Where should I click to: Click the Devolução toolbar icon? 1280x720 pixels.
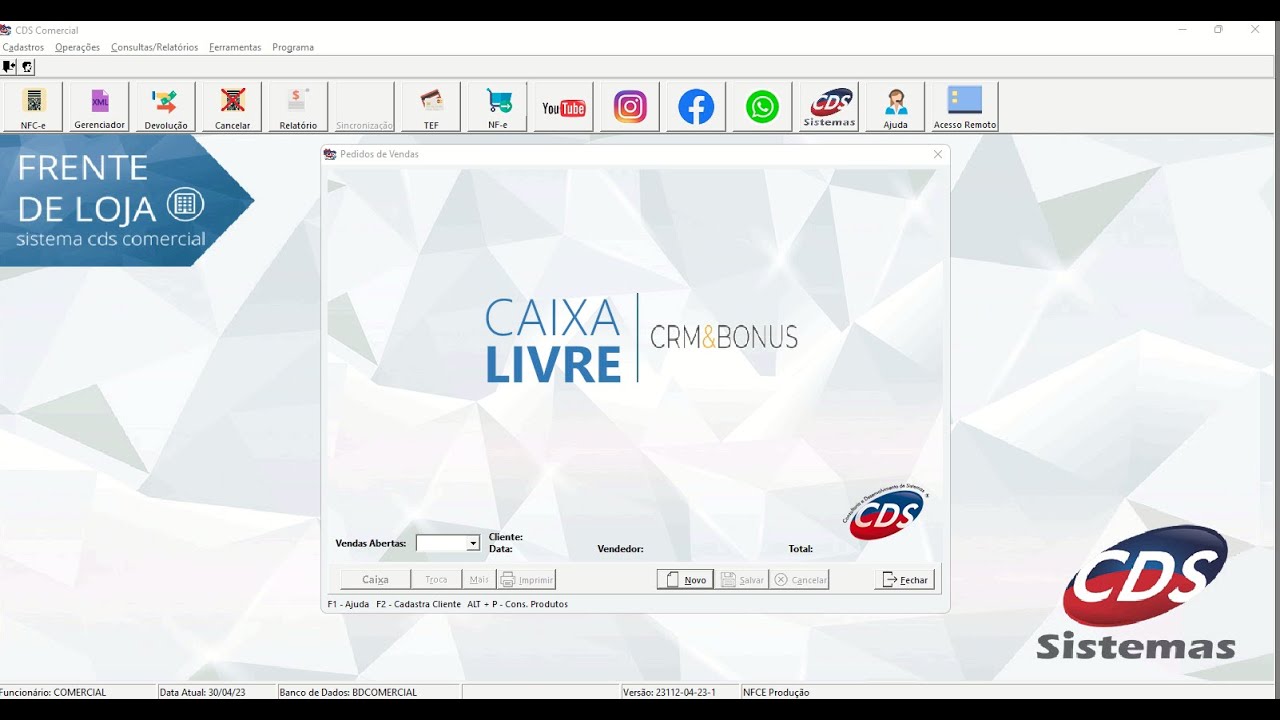click(x=166, y=107)
